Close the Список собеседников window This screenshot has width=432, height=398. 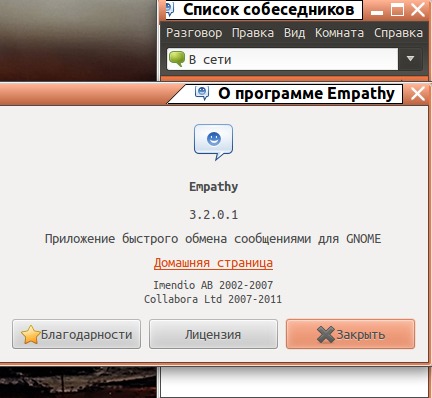[x=418, y=10]
